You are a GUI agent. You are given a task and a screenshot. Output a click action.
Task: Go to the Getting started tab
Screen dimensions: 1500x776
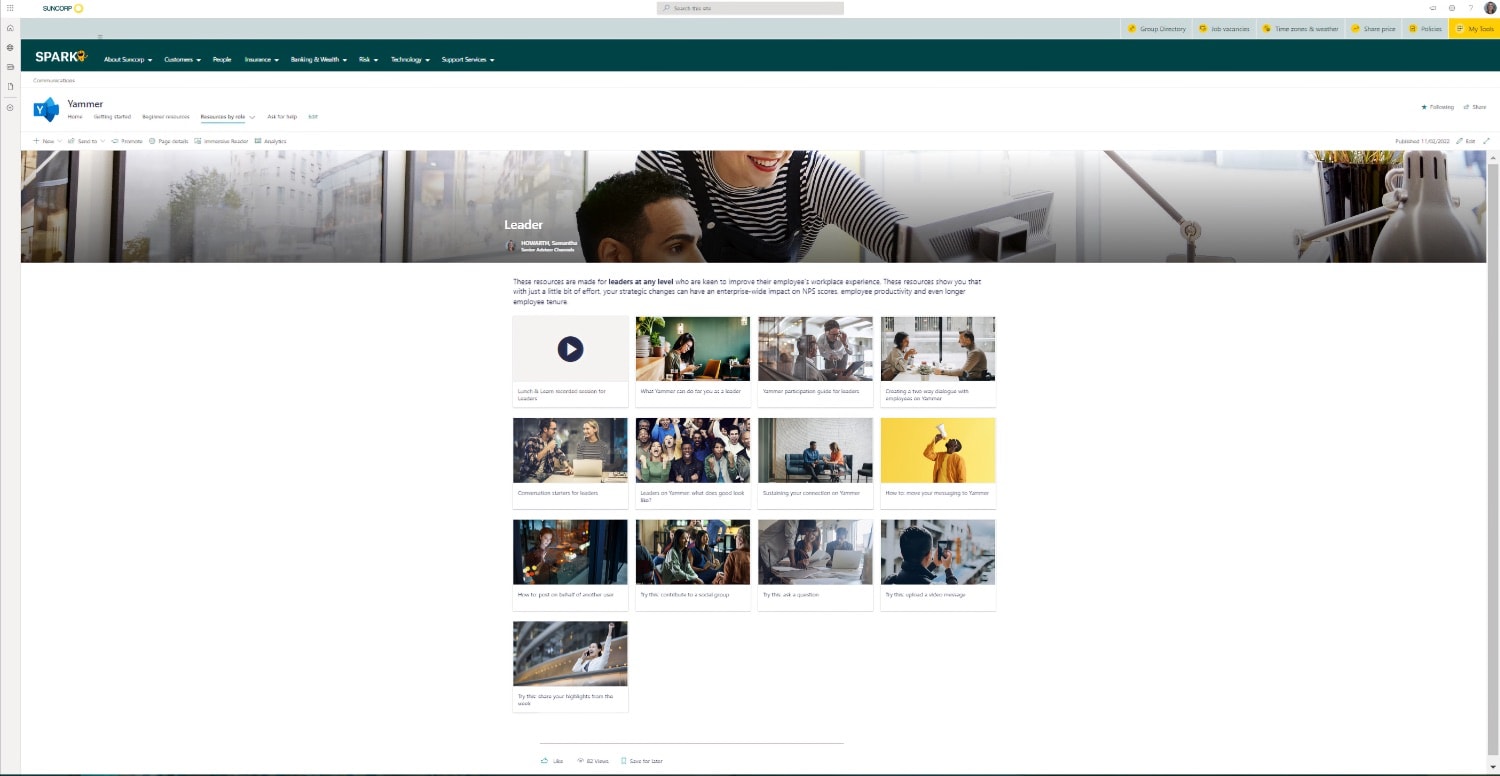click(x=112, y=117)
